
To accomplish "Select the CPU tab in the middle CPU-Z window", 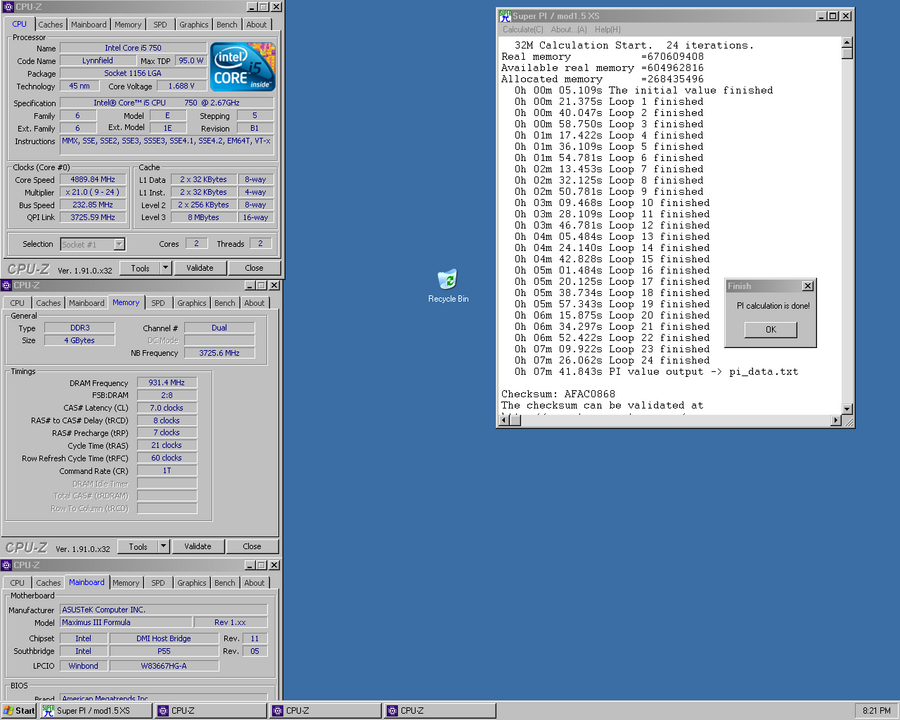I will click(x=17, y=303).
